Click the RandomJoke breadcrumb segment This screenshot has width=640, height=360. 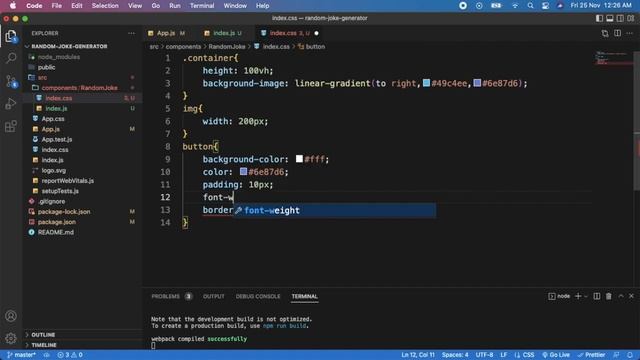pyautogui.click(x=227, y=47)
